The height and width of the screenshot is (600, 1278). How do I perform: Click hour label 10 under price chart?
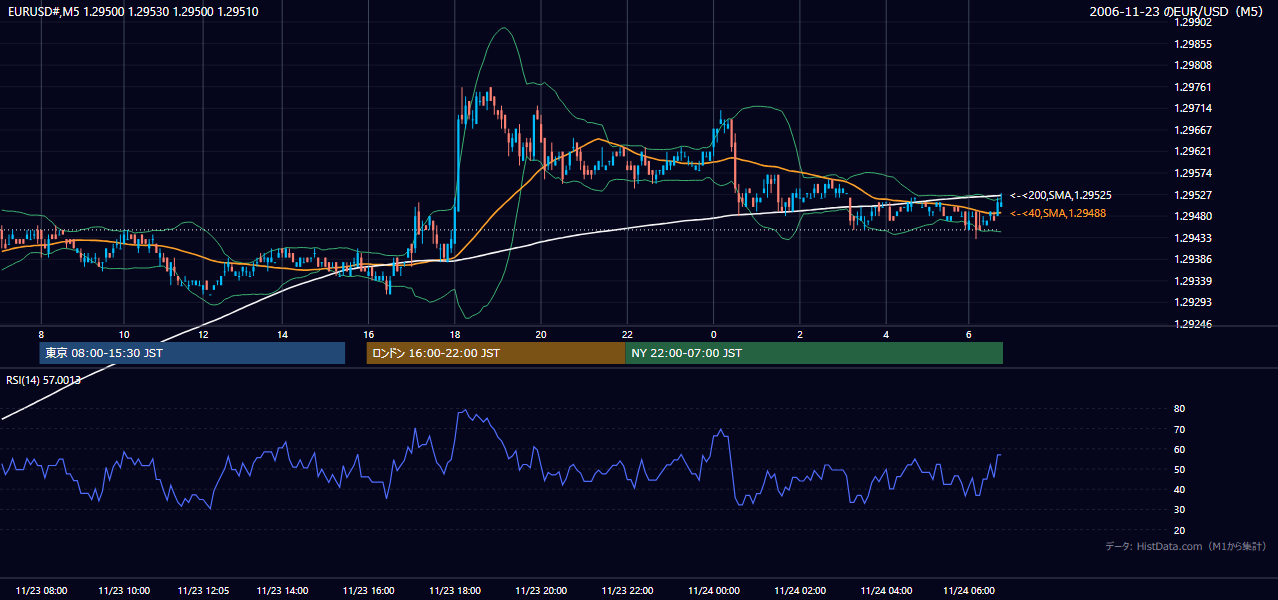[x=123, y=334]
